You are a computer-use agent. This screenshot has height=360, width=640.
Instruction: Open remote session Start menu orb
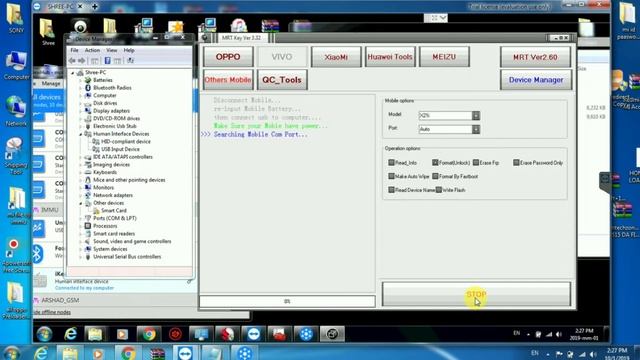pos(44,334)
